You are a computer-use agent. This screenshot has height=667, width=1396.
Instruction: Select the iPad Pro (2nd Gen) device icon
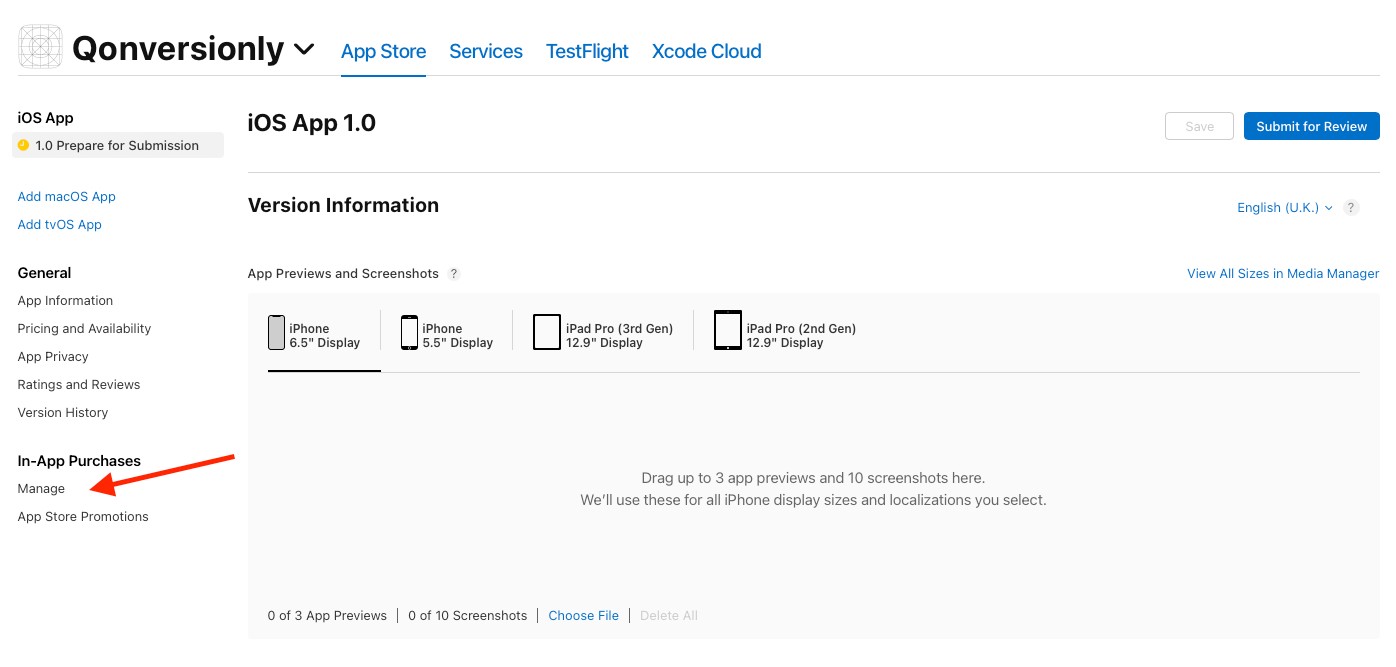(x=727, y=331)
